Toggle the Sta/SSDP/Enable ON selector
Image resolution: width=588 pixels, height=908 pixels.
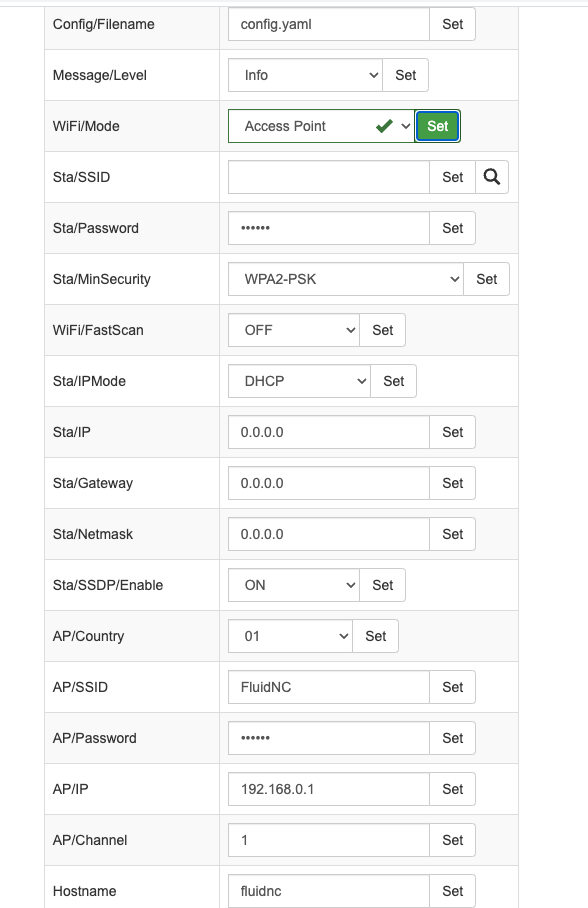pyautogui.click(x=294, y=585)
